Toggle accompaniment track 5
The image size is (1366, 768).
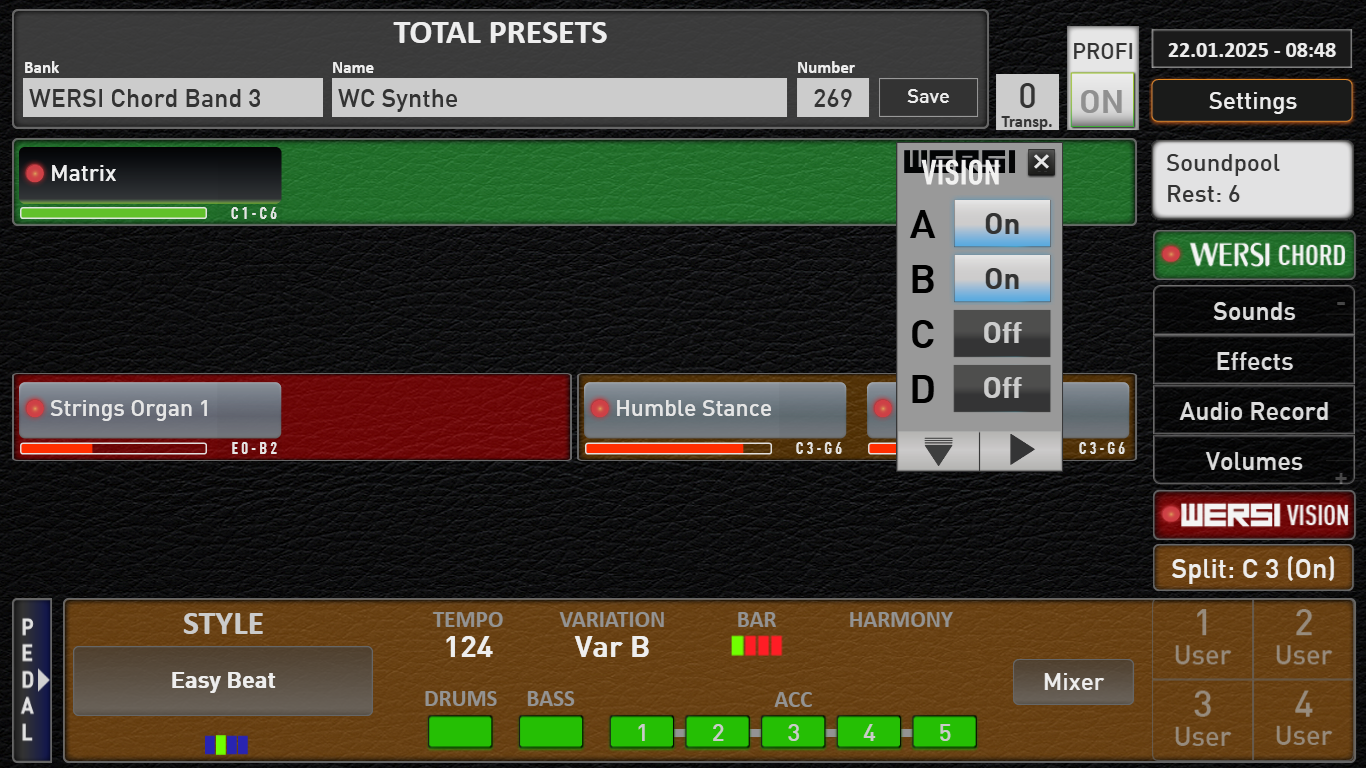(x=945, y=732)
